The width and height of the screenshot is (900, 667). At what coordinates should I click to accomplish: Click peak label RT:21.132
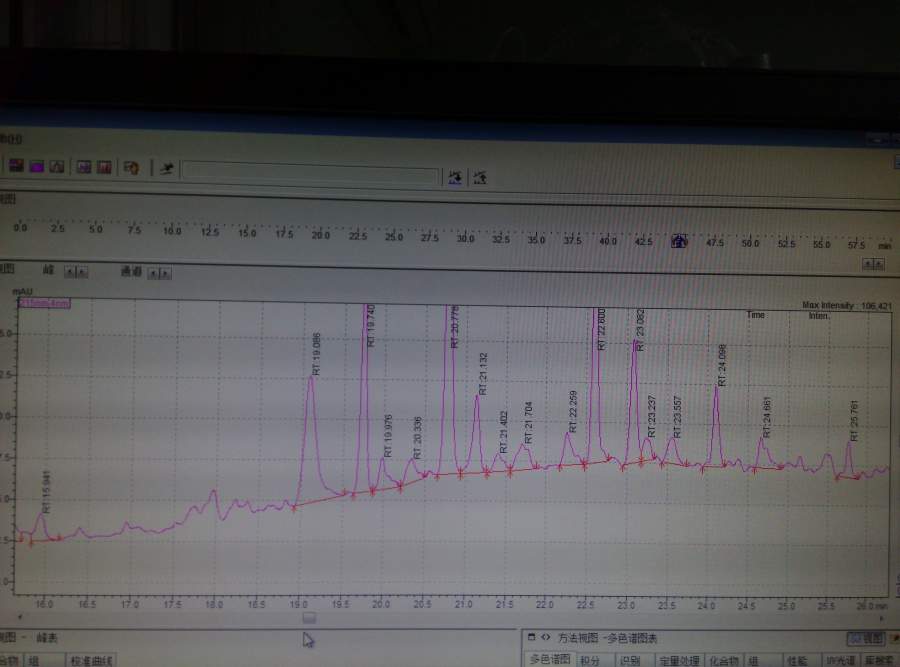483,374
